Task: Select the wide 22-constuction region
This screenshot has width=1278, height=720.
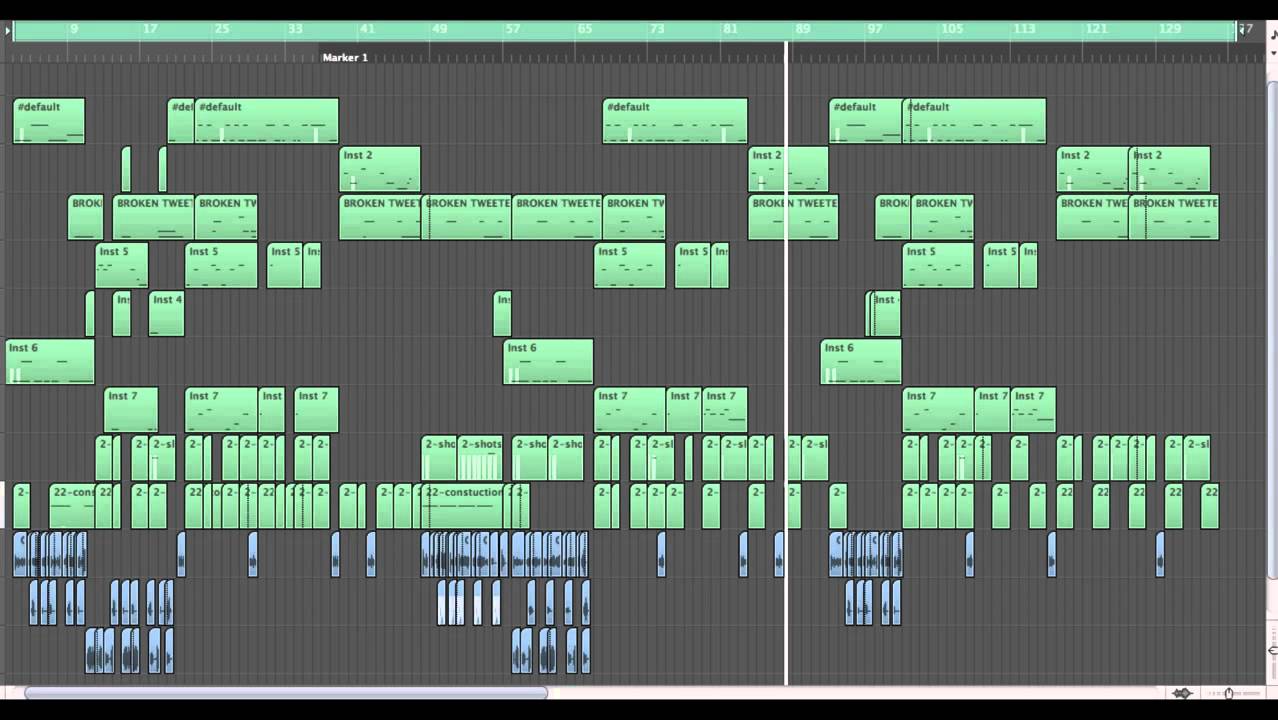Action: pos(463,506)
